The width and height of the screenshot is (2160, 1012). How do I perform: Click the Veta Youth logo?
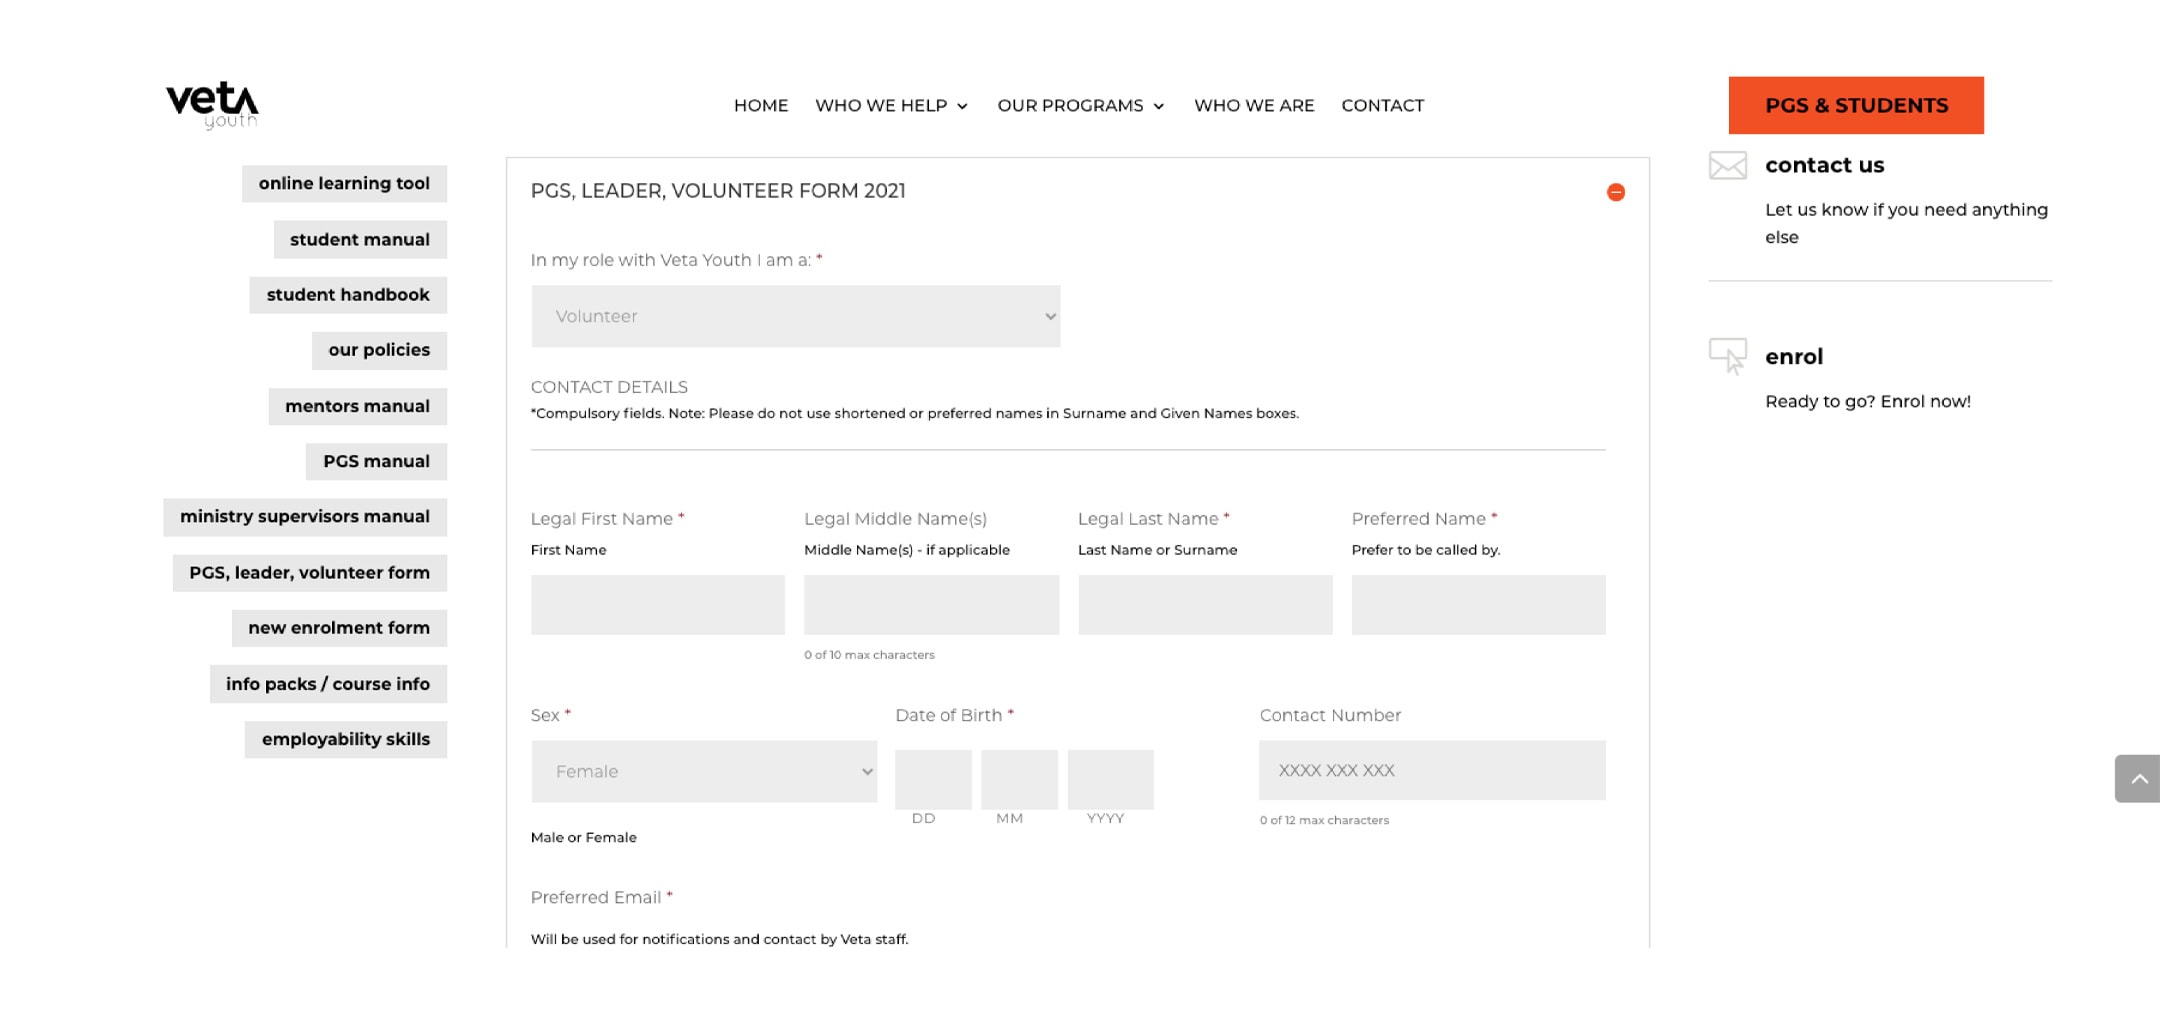point(212,105)
